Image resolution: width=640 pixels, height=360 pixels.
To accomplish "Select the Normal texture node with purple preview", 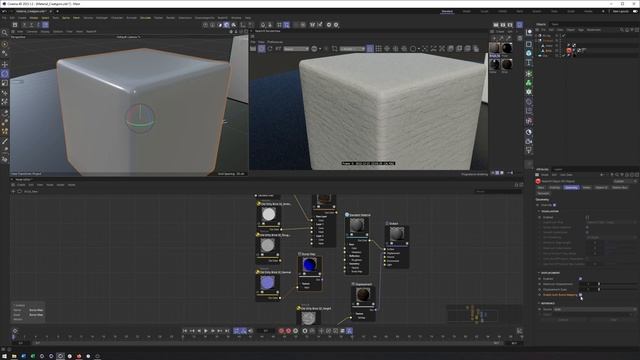I will click(x=268, y=285).
